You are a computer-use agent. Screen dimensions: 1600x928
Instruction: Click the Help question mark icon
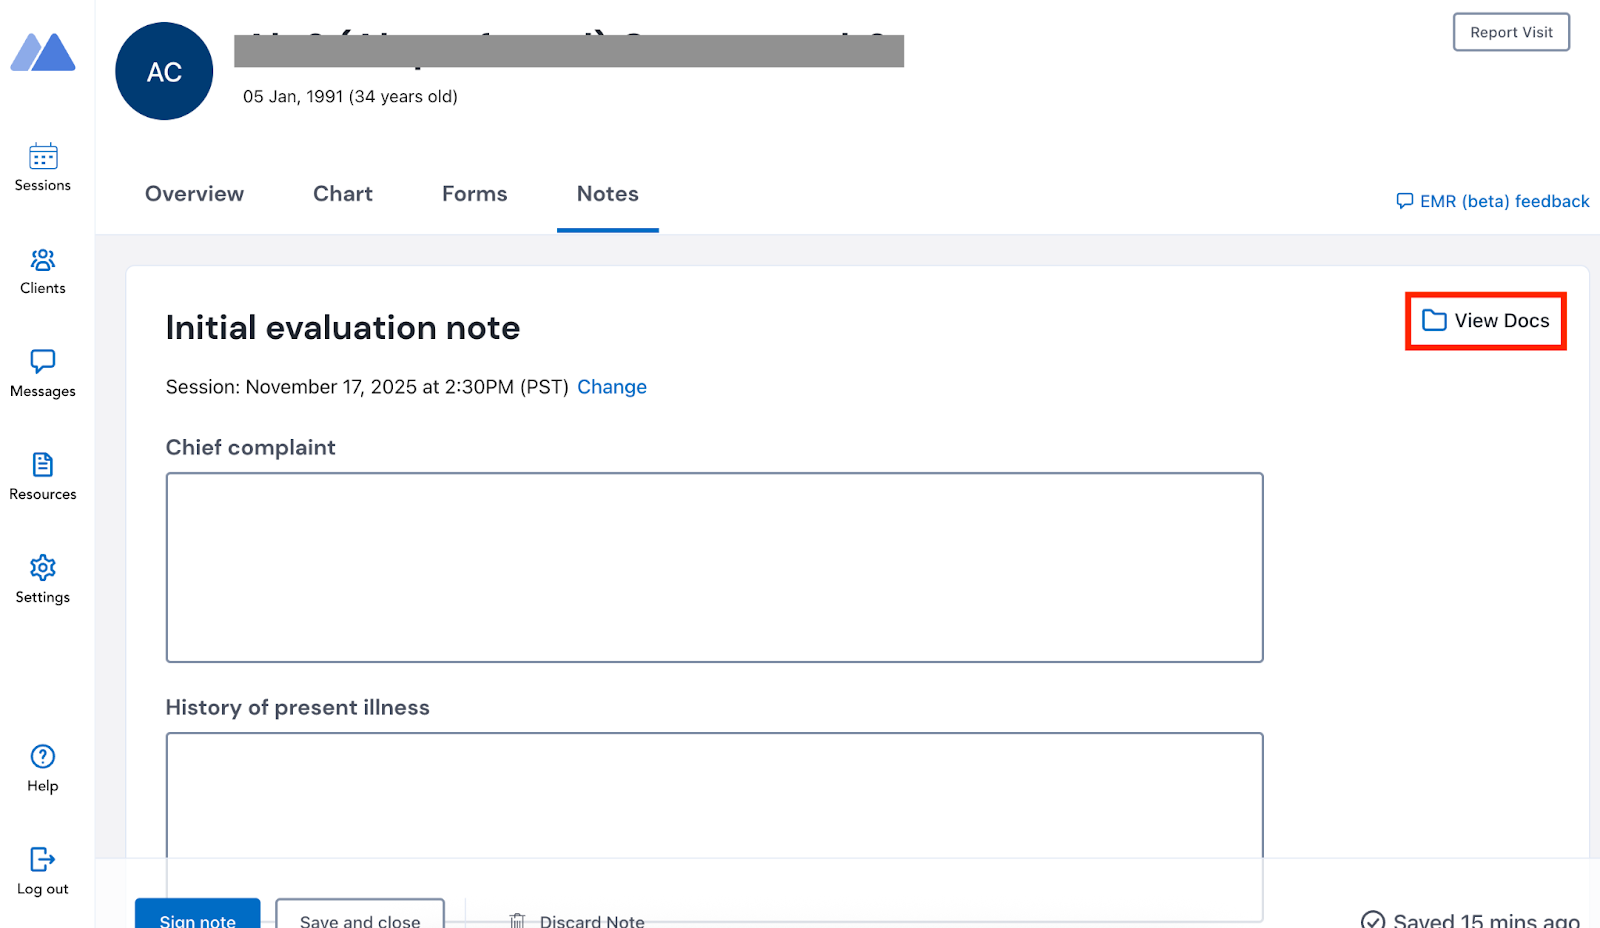(43, 757)
